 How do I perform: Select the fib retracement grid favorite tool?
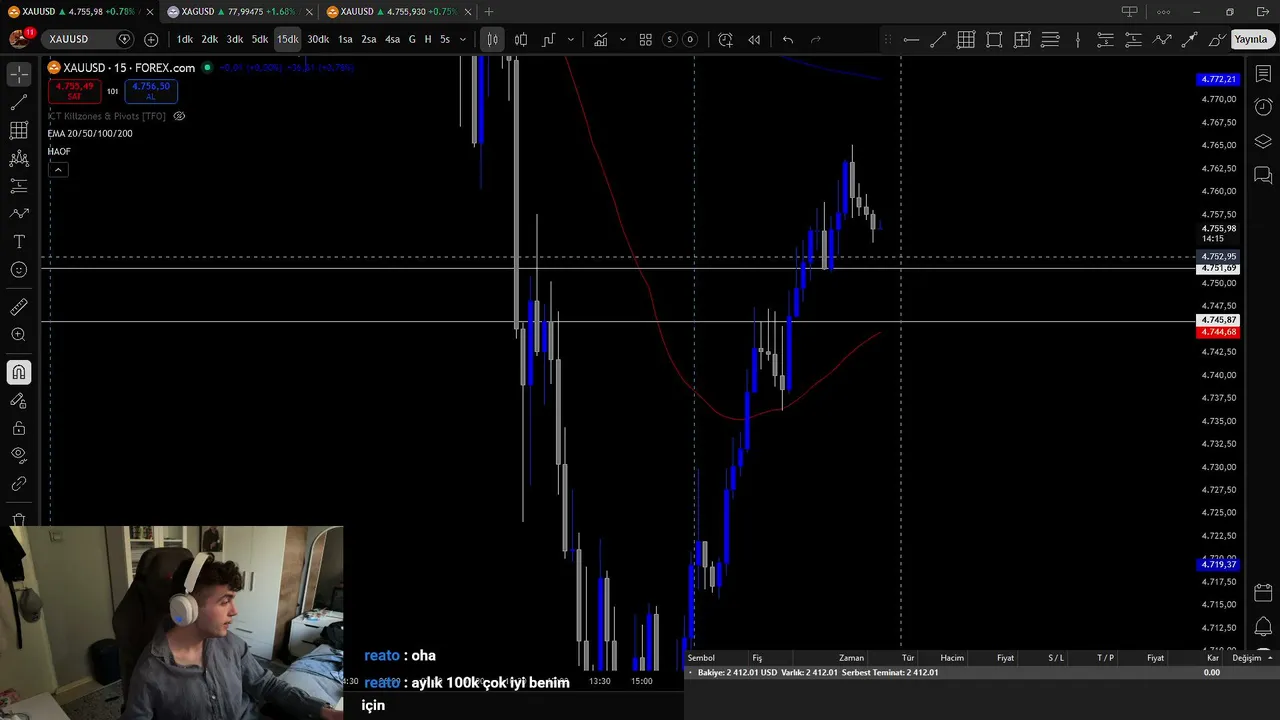[966, 40]
